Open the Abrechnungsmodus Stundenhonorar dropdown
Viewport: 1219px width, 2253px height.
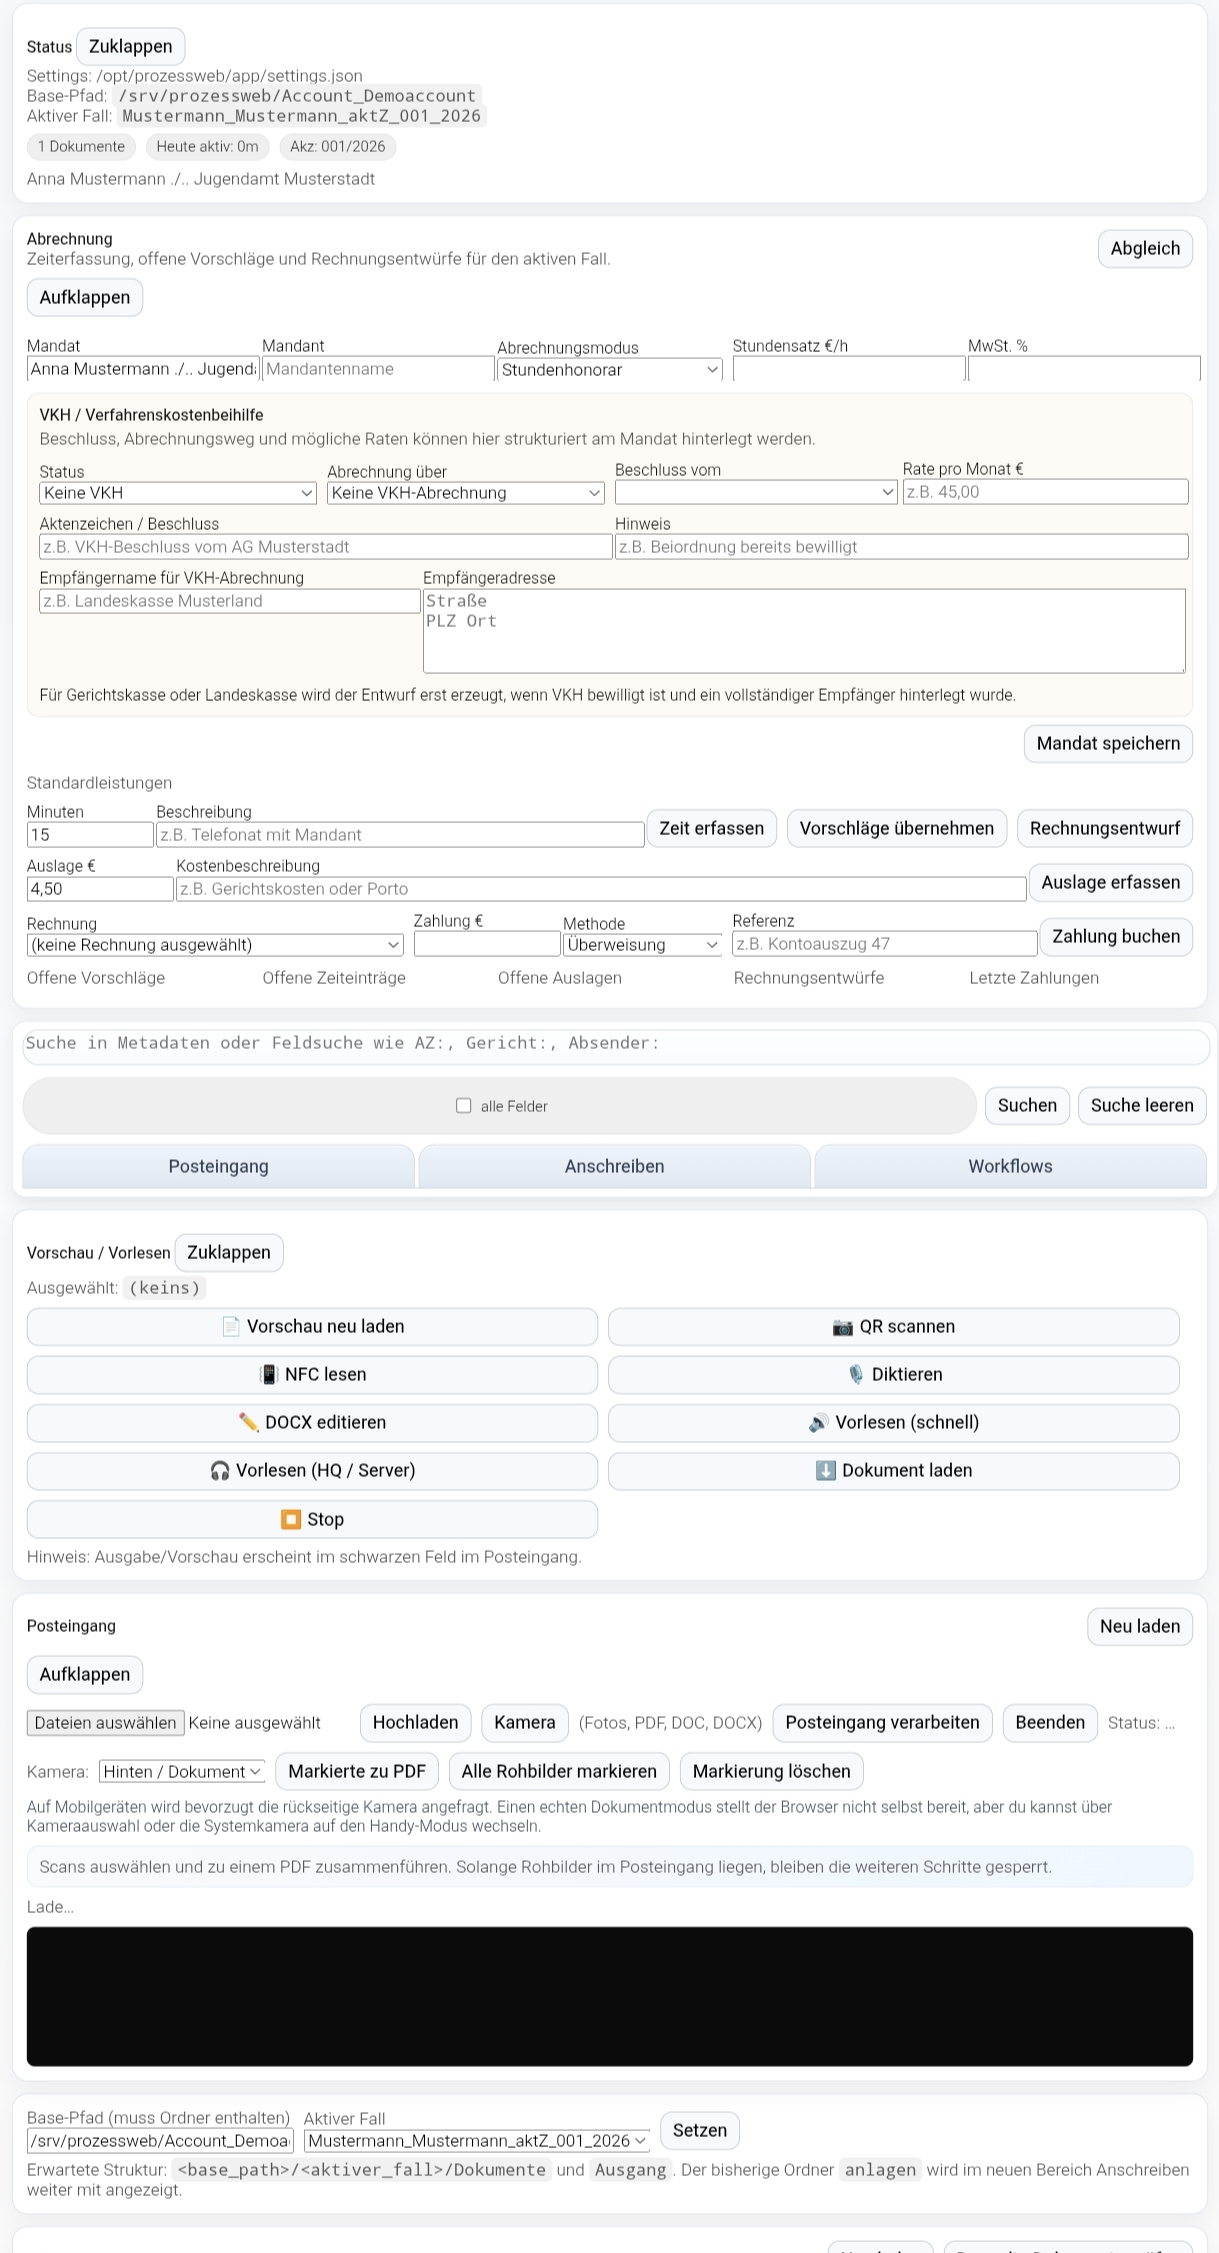pos(609,370)
